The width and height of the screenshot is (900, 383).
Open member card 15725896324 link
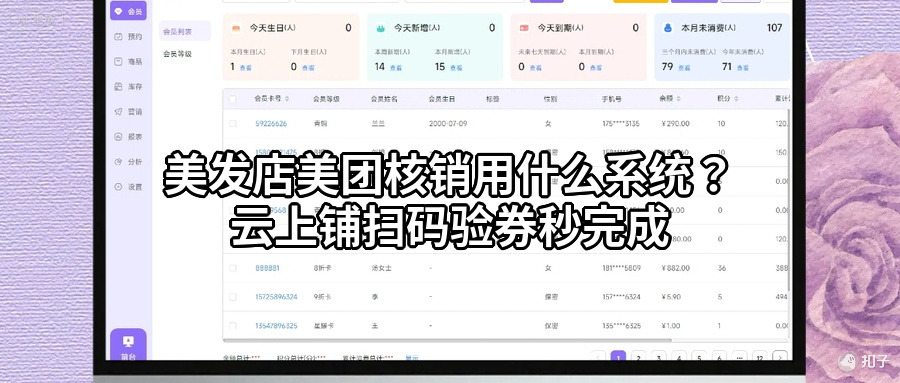pyautogui.click(x=276, y=297)
